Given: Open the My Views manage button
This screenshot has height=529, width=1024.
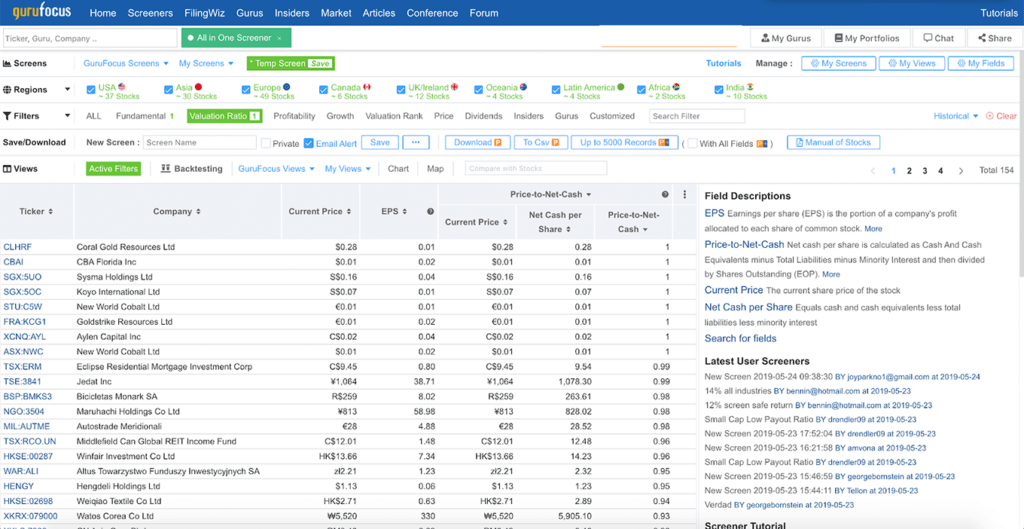Looking at the screenshot, I should [912, 63].
